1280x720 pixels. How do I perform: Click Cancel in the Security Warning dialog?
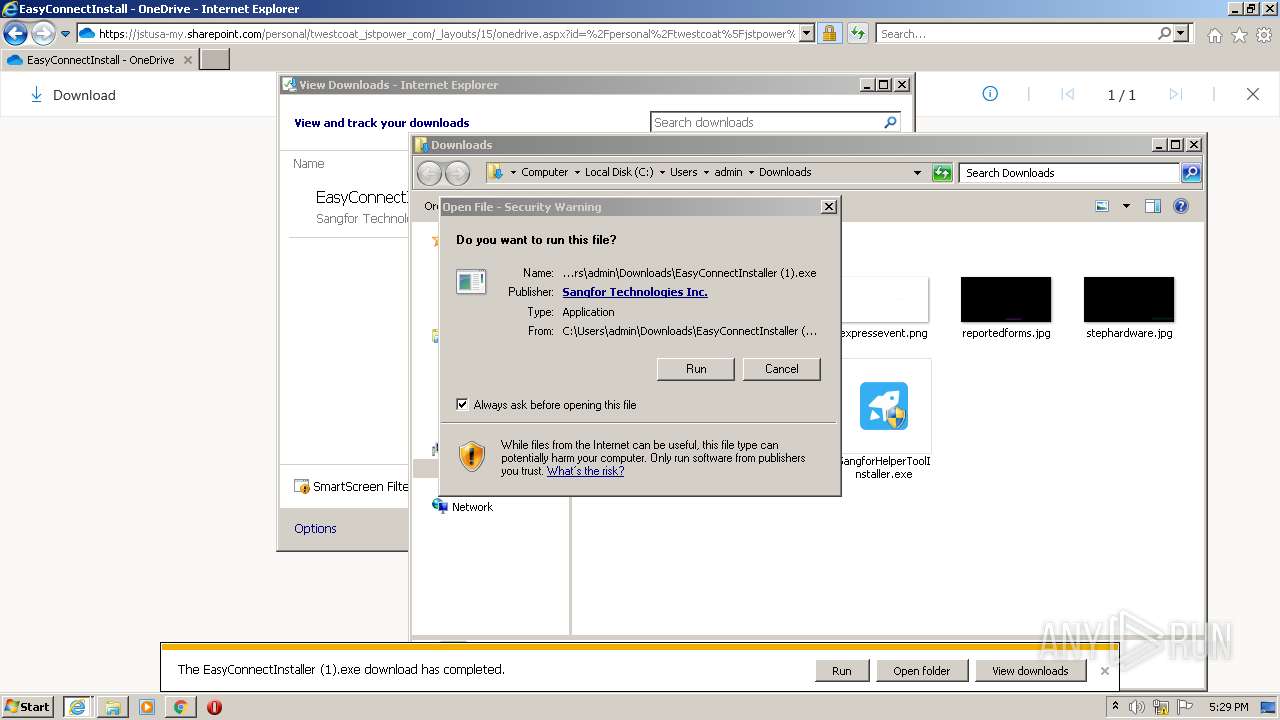click(781, 369)
